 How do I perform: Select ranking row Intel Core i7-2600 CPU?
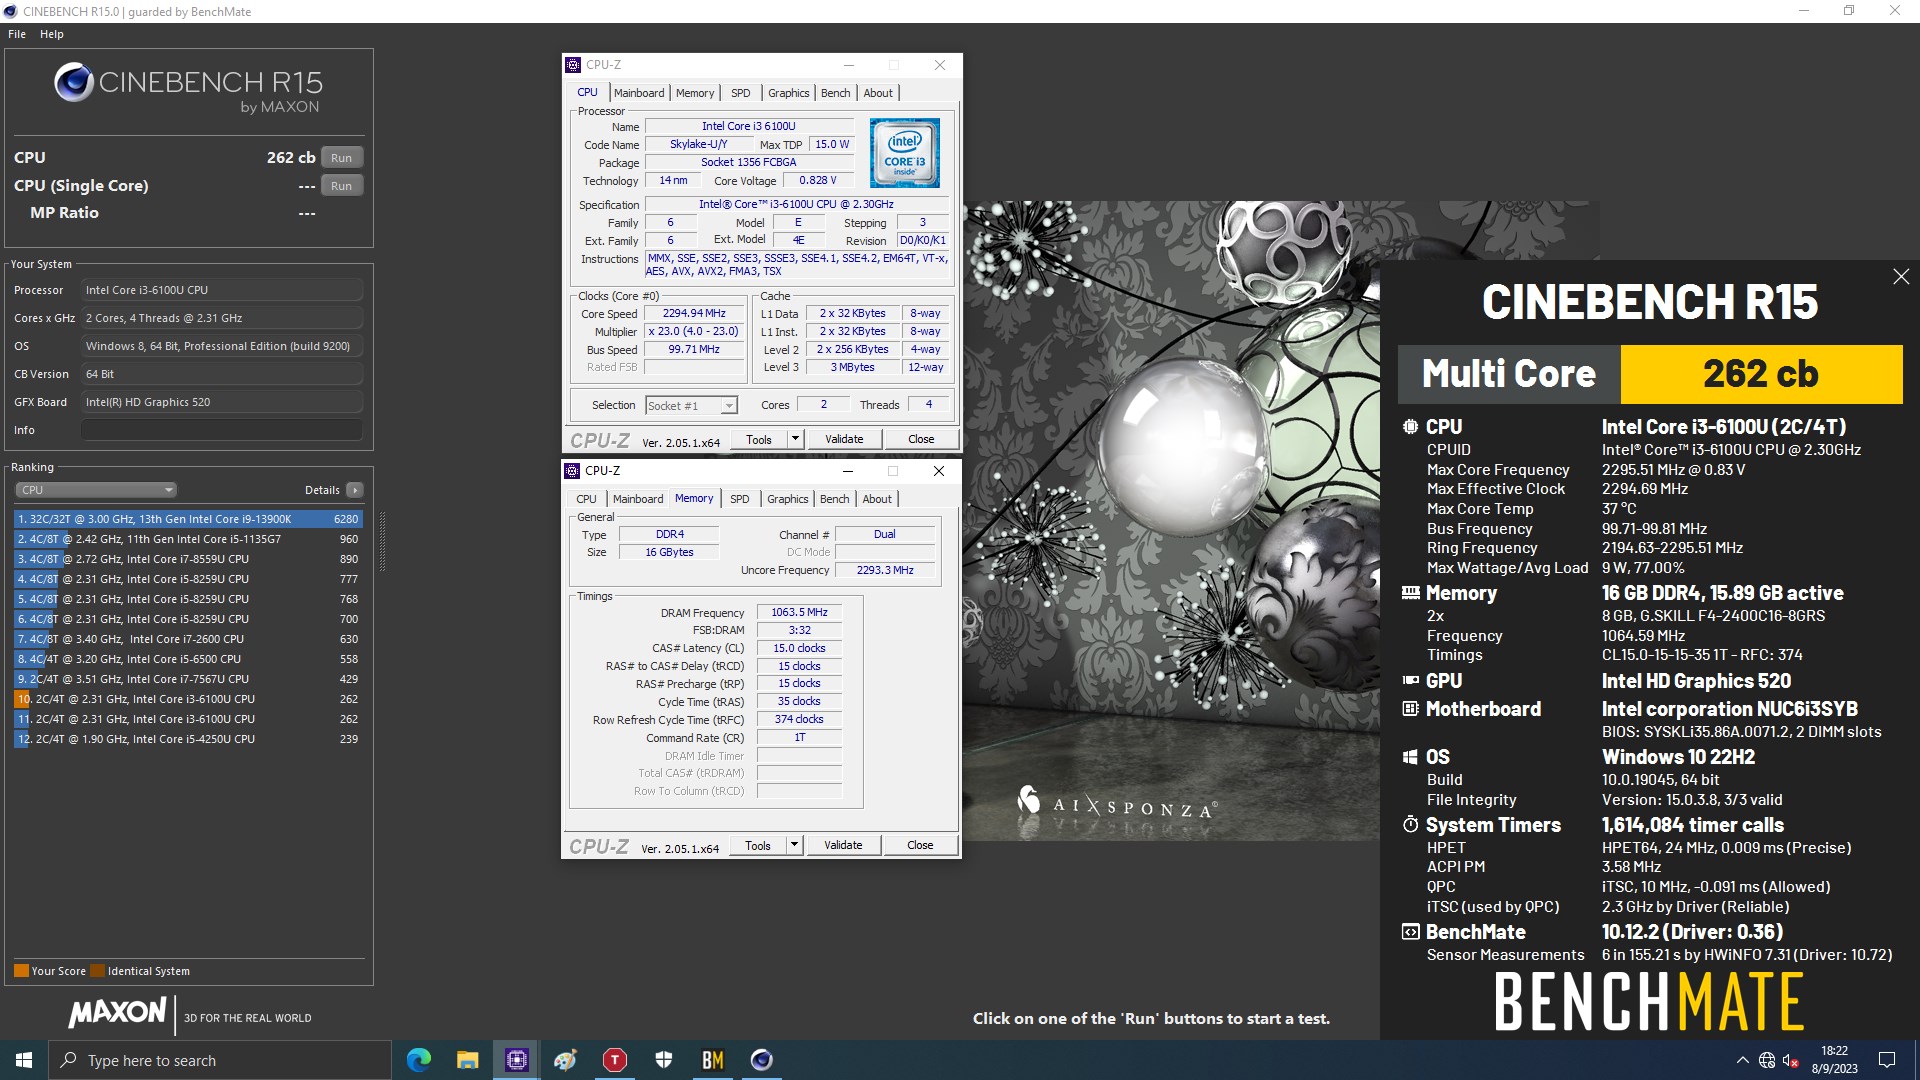pyautogui.click(x=188, y=639)
